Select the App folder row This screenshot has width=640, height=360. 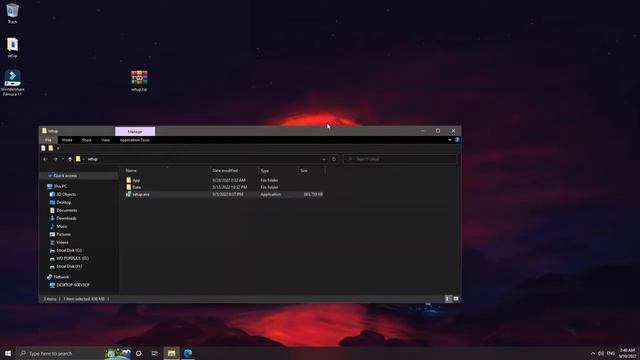(224, 180)
